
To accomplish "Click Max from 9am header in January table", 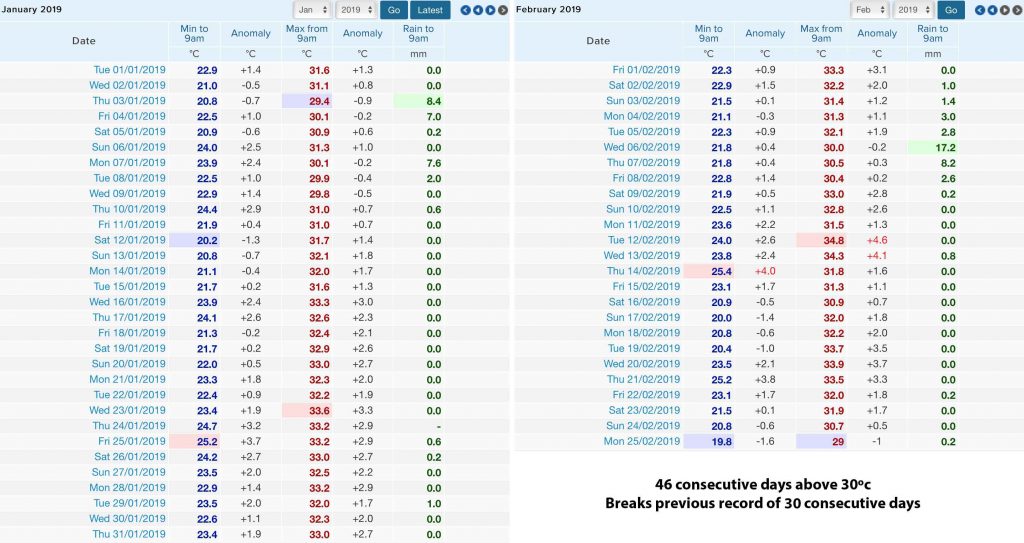I will (306, 33).
